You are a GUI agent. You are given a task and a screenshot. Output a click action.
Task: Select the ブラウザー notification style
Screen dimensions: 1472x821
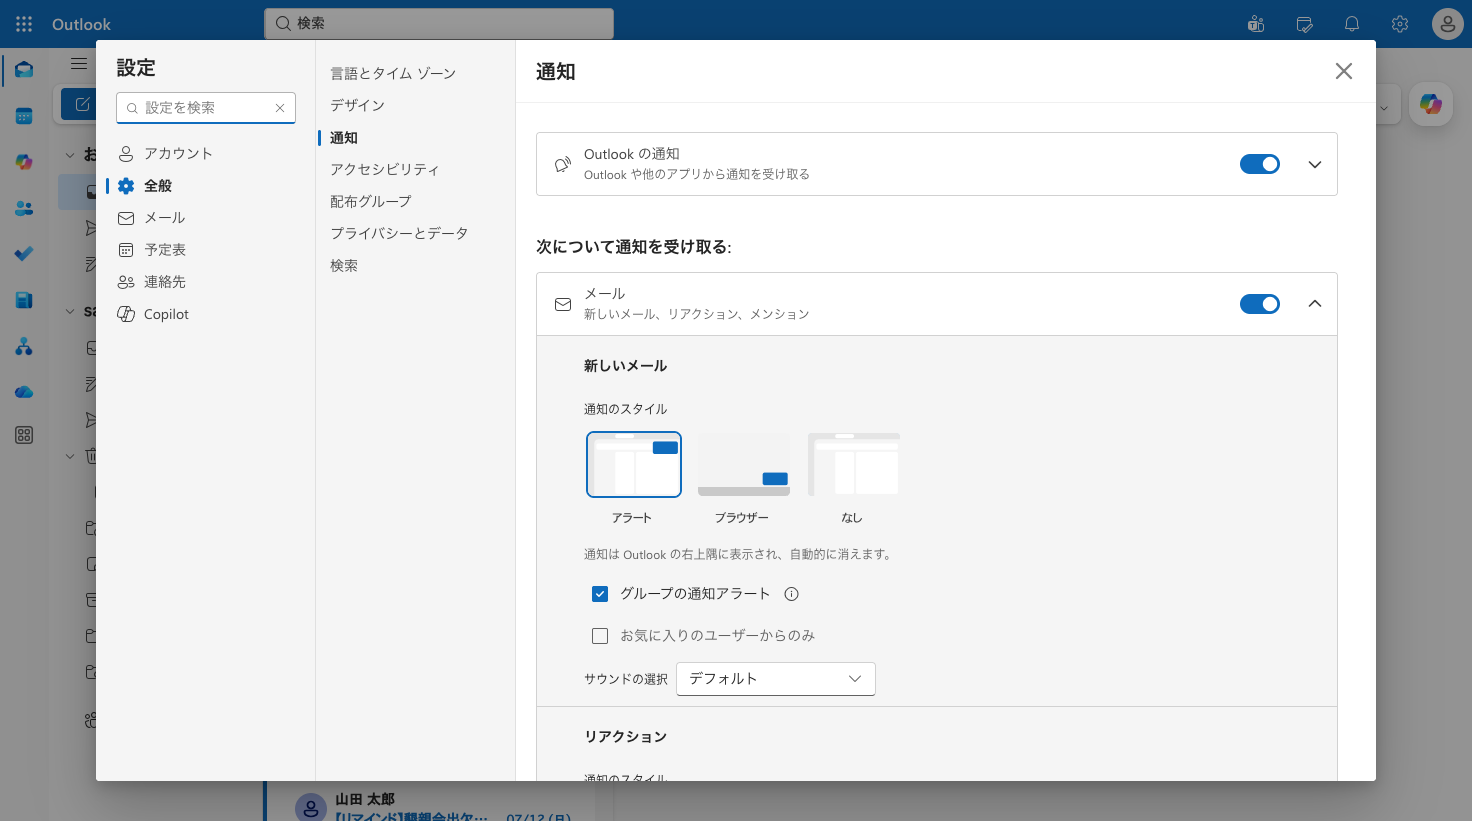744,465
